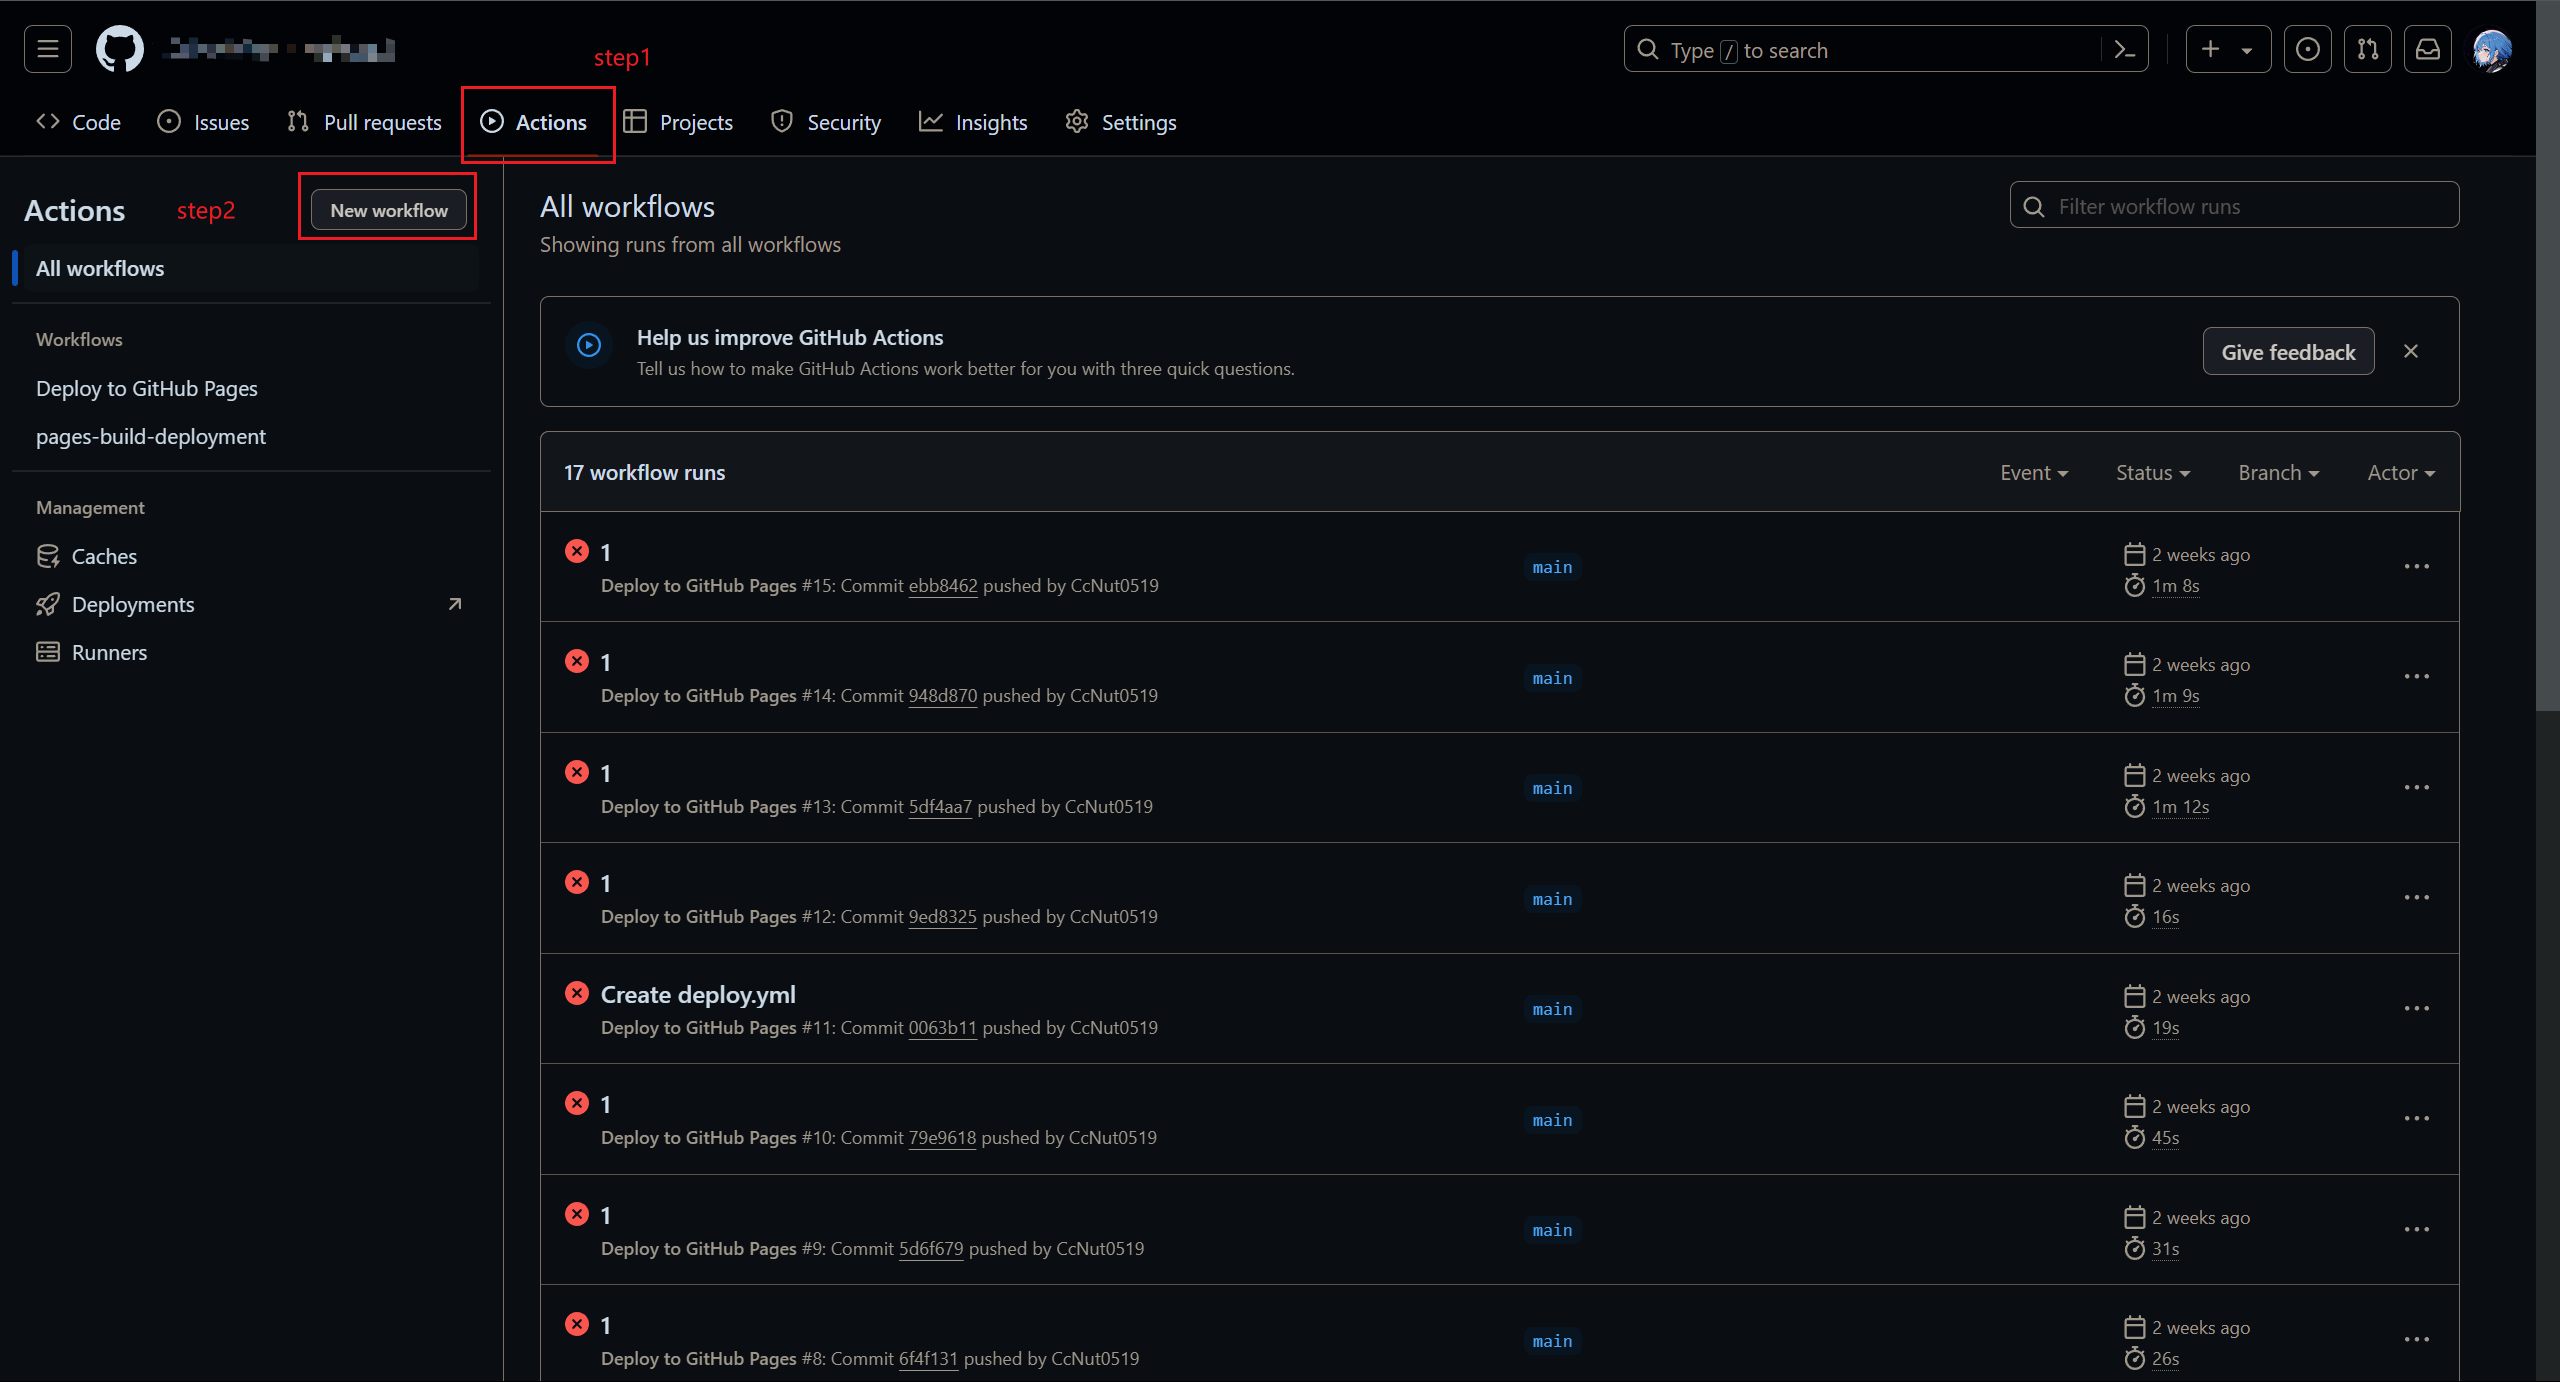
Task: Click the plus create new icon
Action: click(x=2210, y=49)
